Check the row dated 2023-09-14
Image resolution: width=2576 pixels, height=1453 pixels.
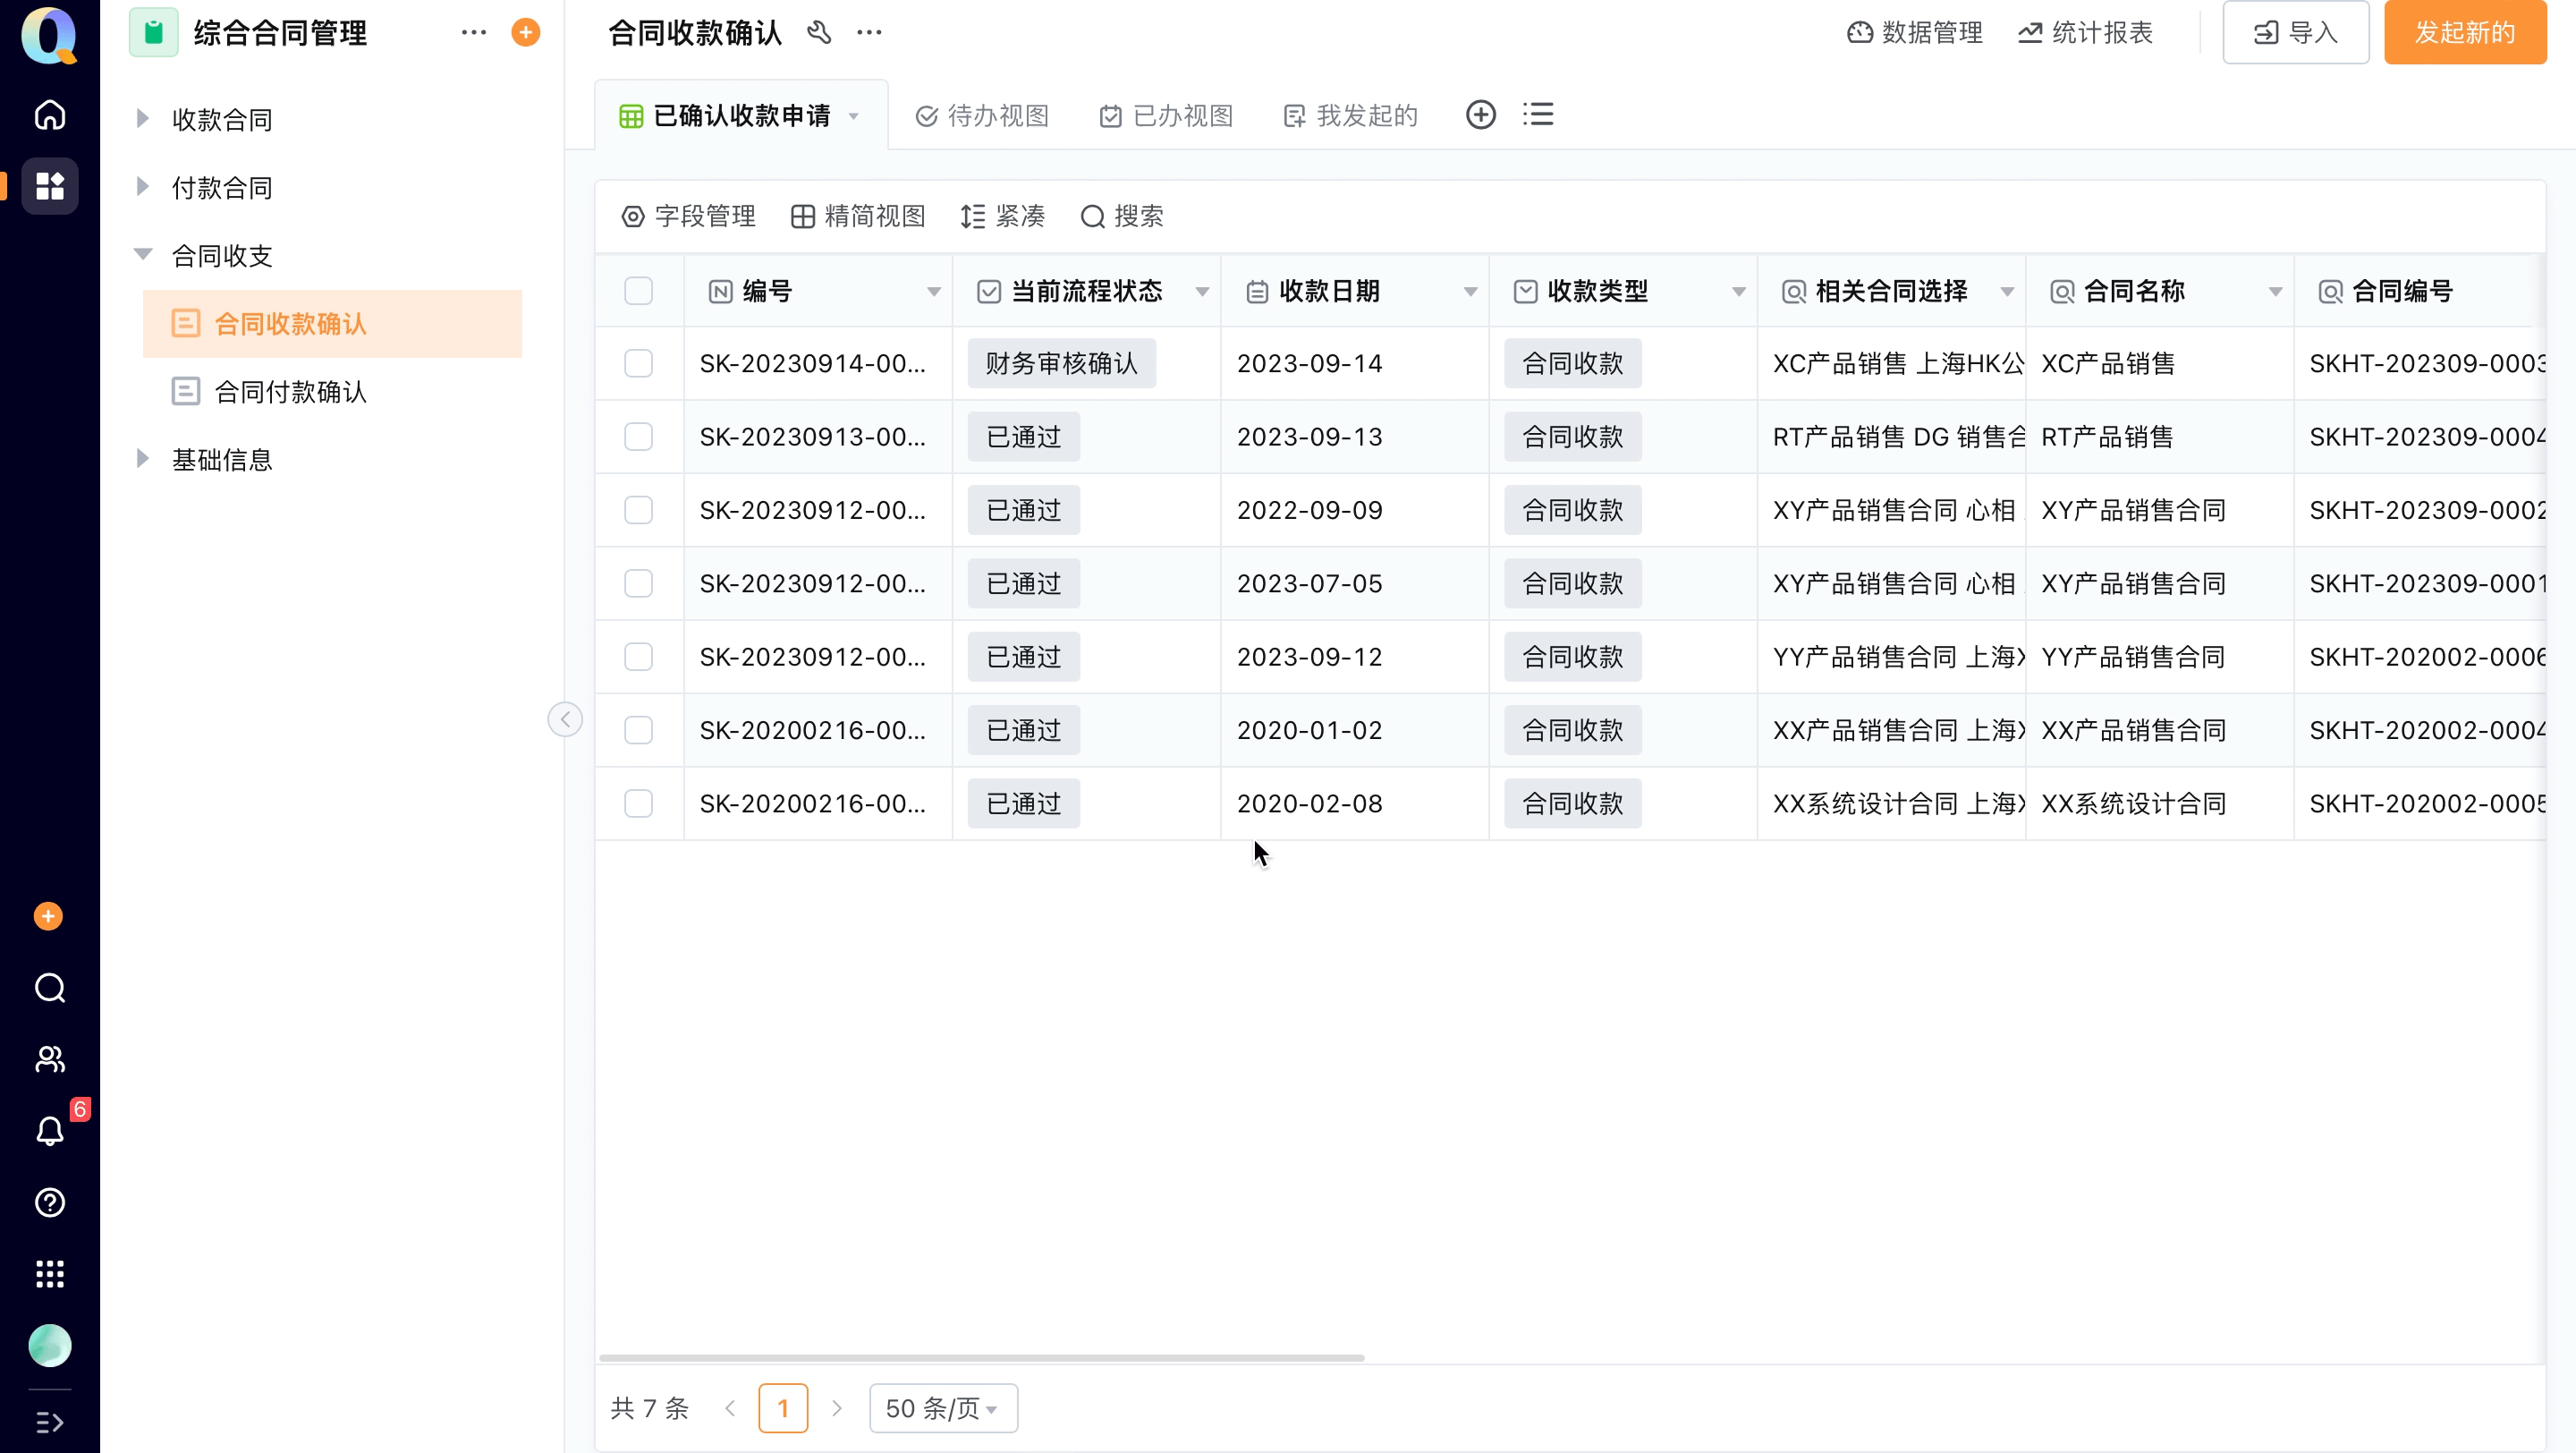(638, 363)
